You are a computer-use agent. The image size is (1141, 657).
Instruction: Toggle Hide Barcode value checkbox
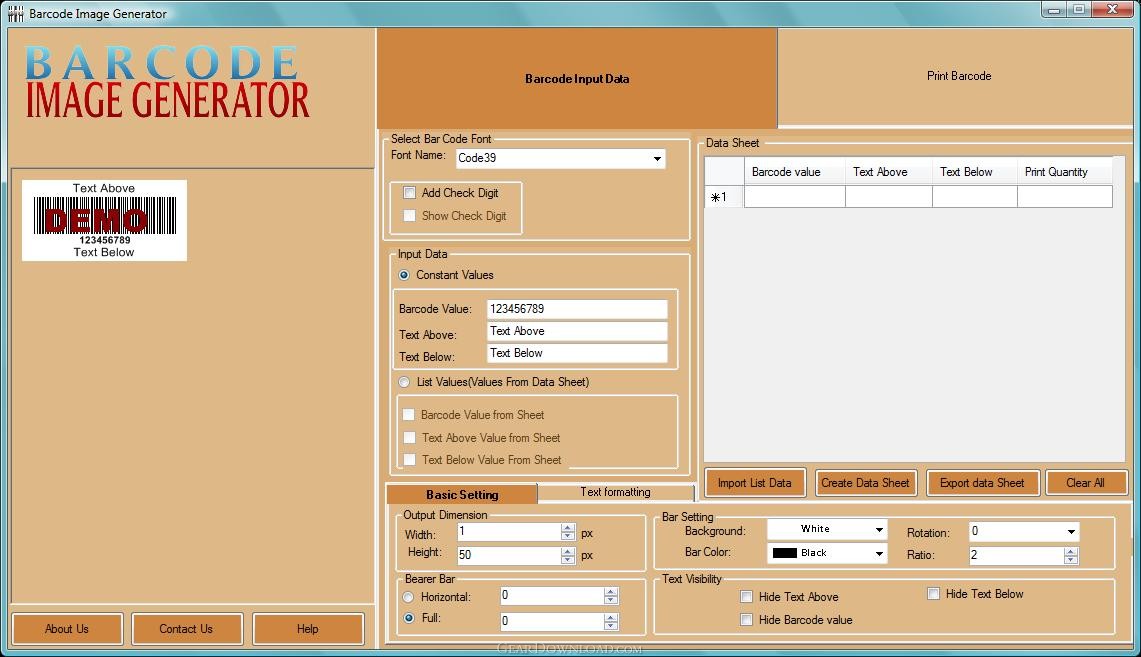(746, 620)
